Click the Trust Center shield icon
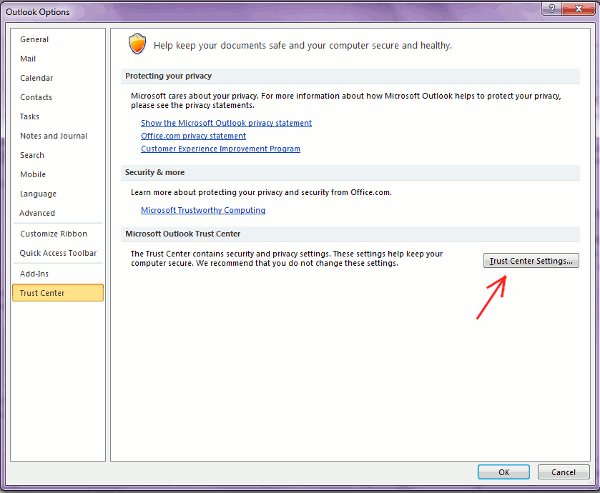 [x=137, y=44]
